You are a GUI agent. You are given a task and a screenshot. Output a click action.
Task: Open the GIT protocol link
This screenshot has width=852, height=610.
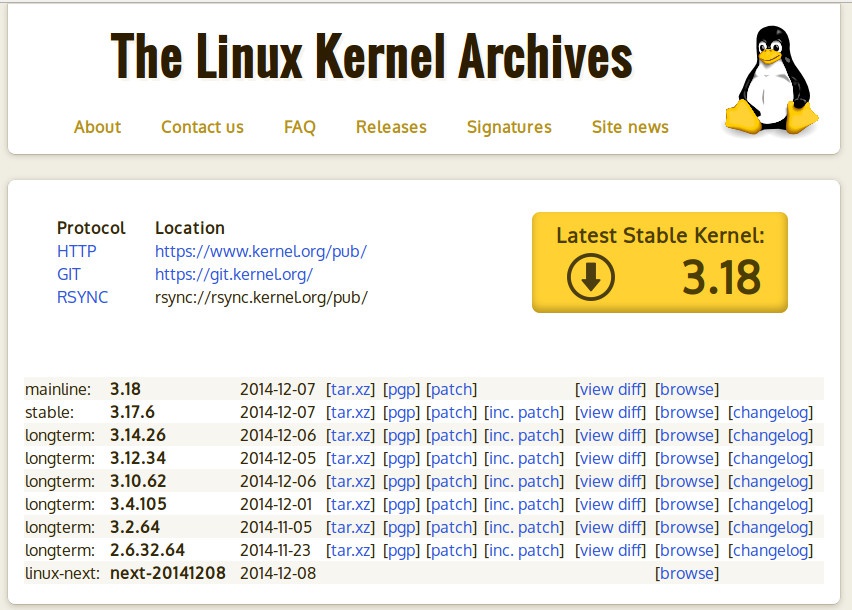pyautogui.click(x=69, y=274)
